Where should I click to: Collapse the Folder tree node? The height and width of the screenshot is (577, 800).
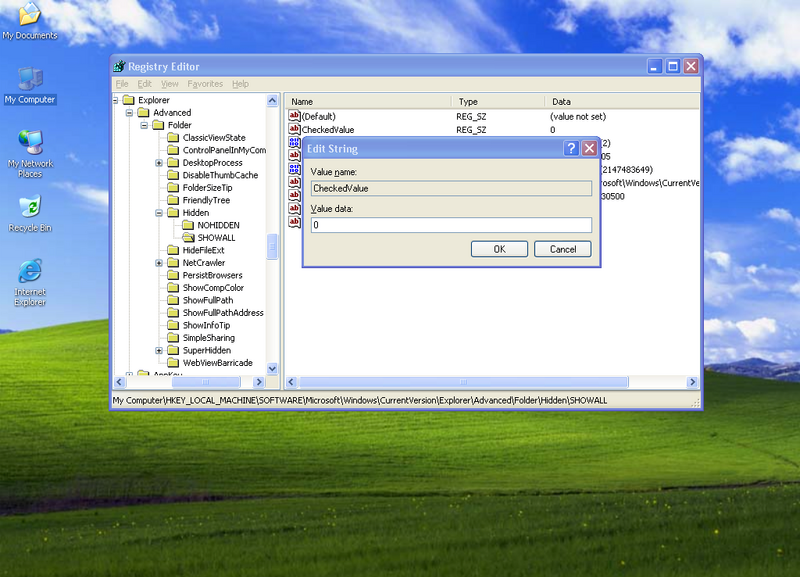[144, 125]
